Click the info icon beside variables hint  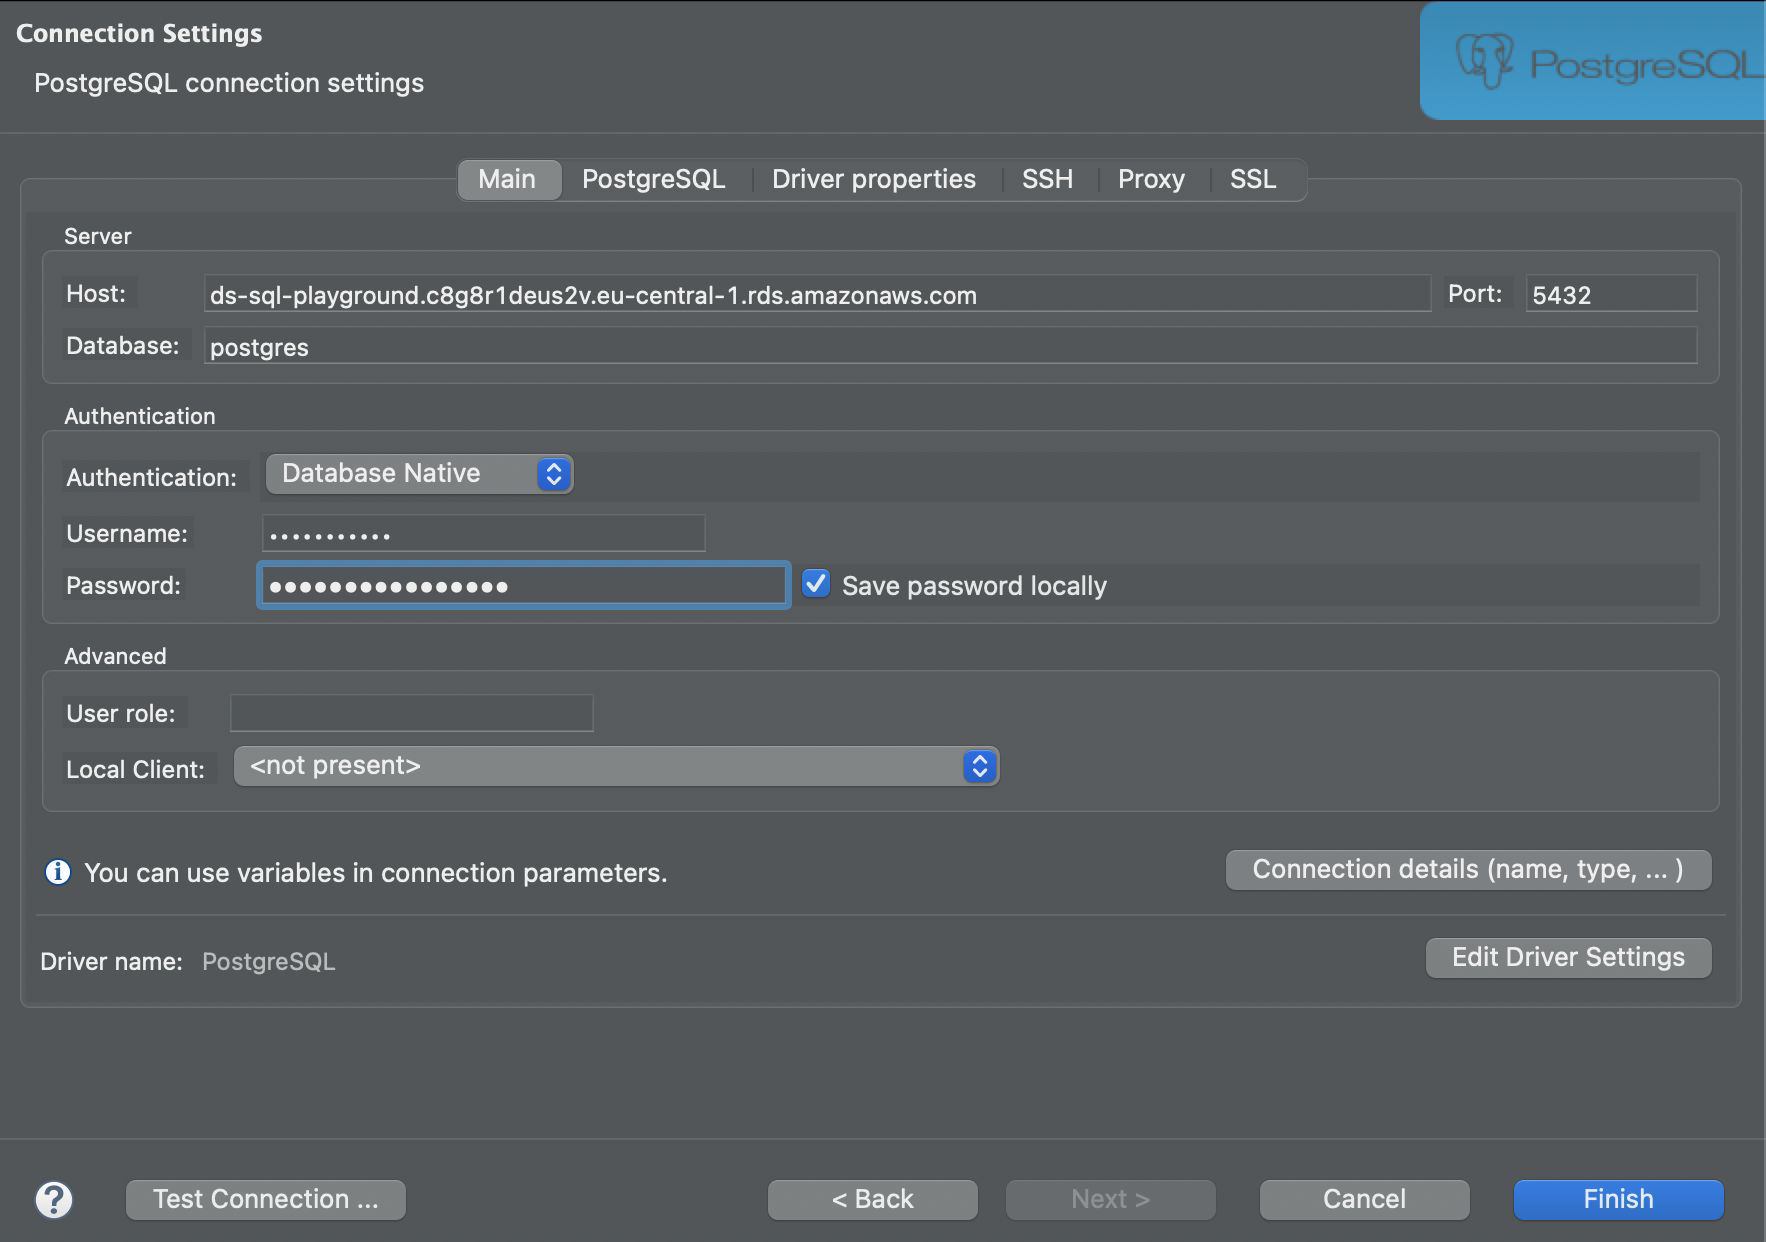point(58,872)
